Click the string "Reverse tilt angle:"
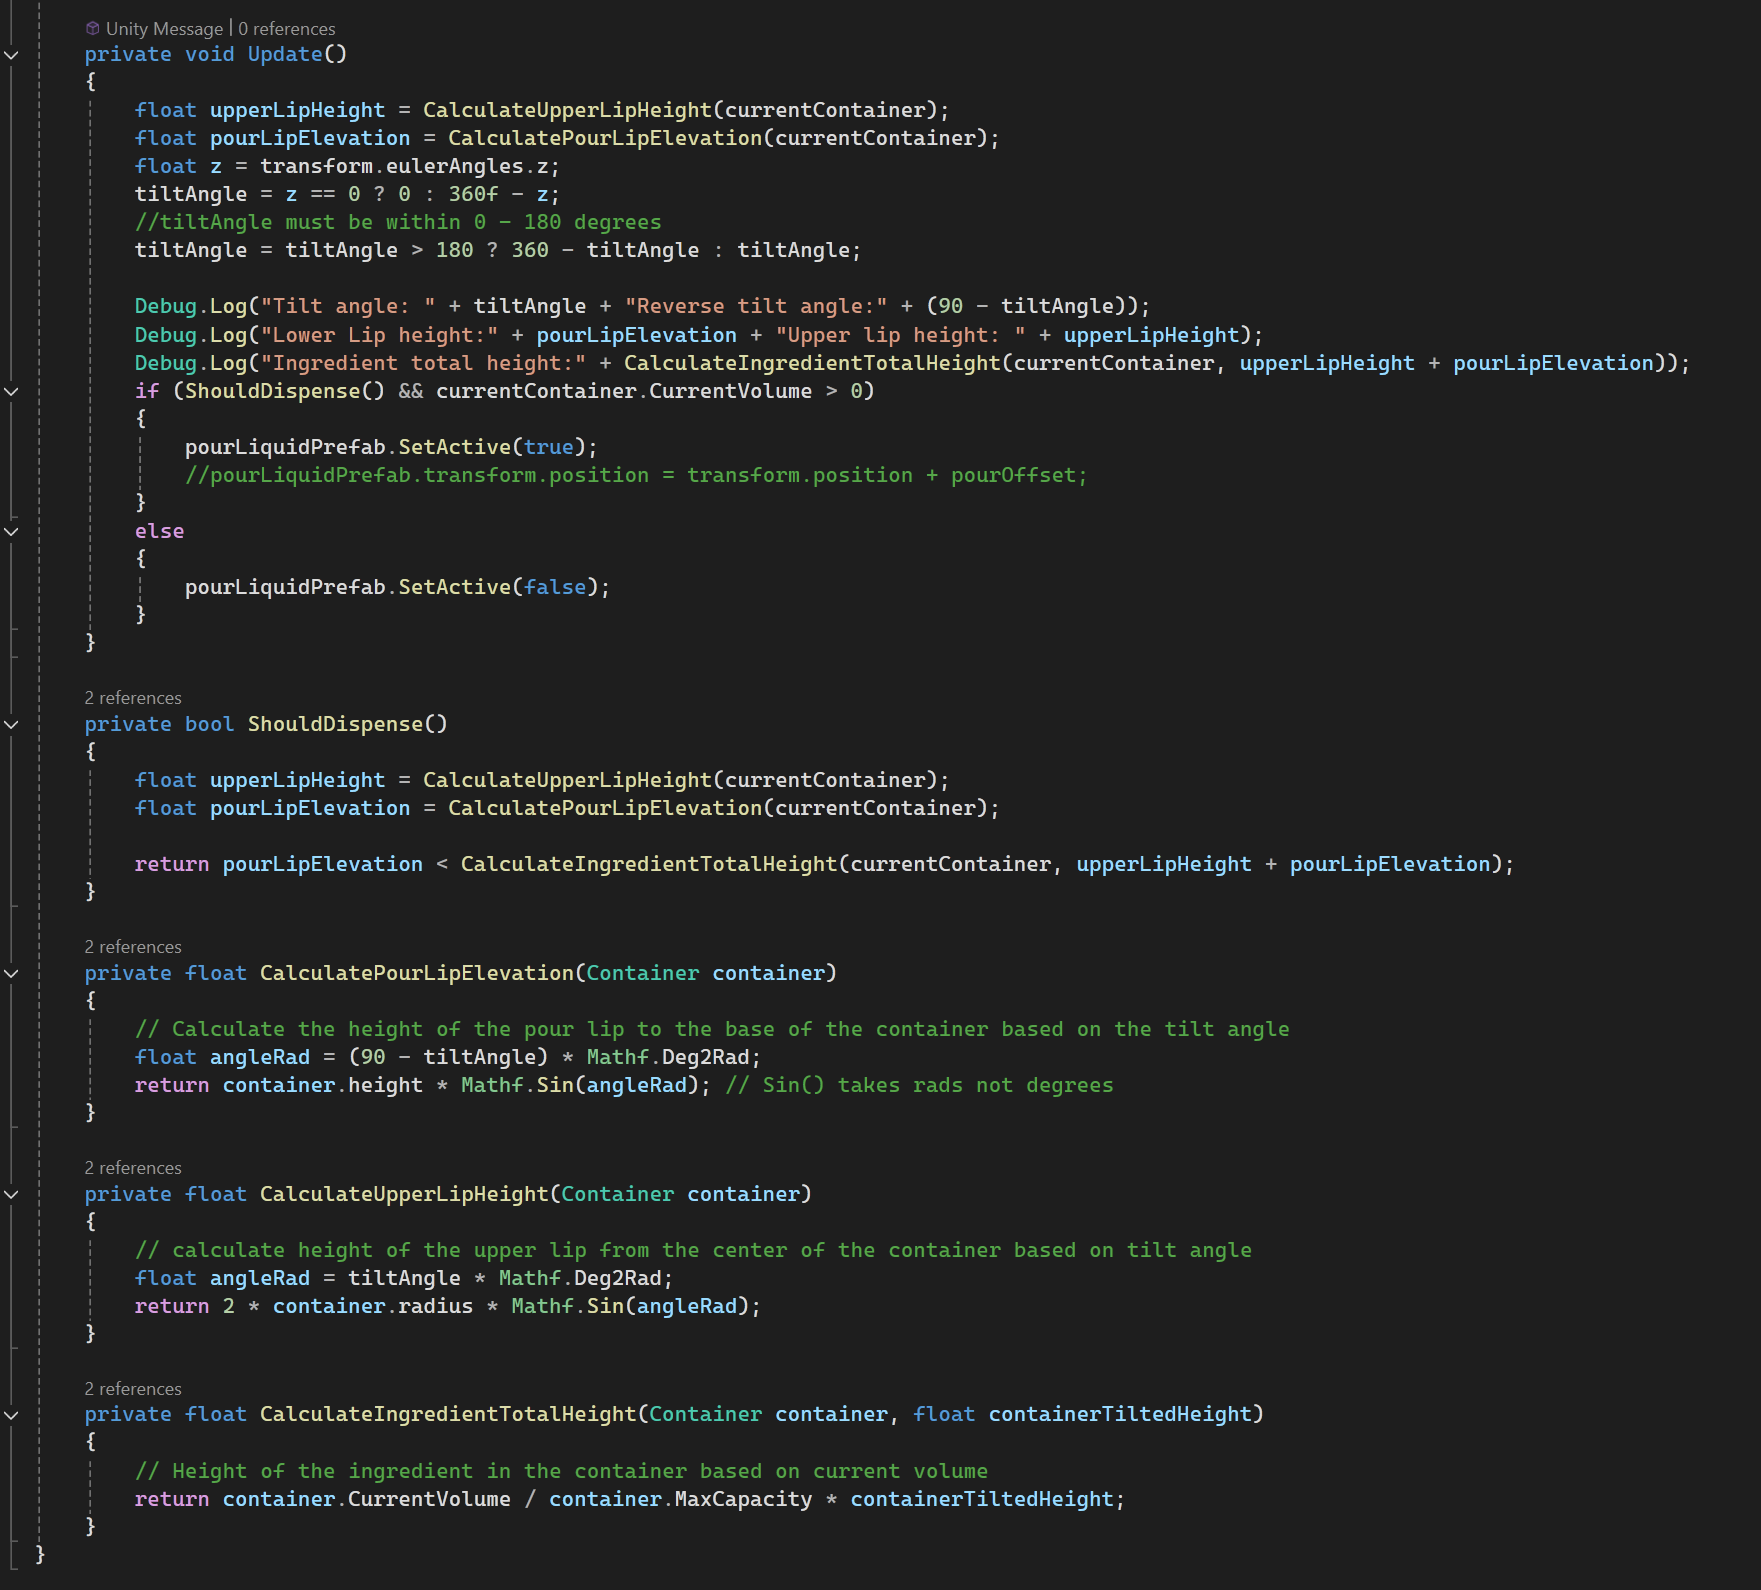1761x1590 pixels. tap(756, 306)
